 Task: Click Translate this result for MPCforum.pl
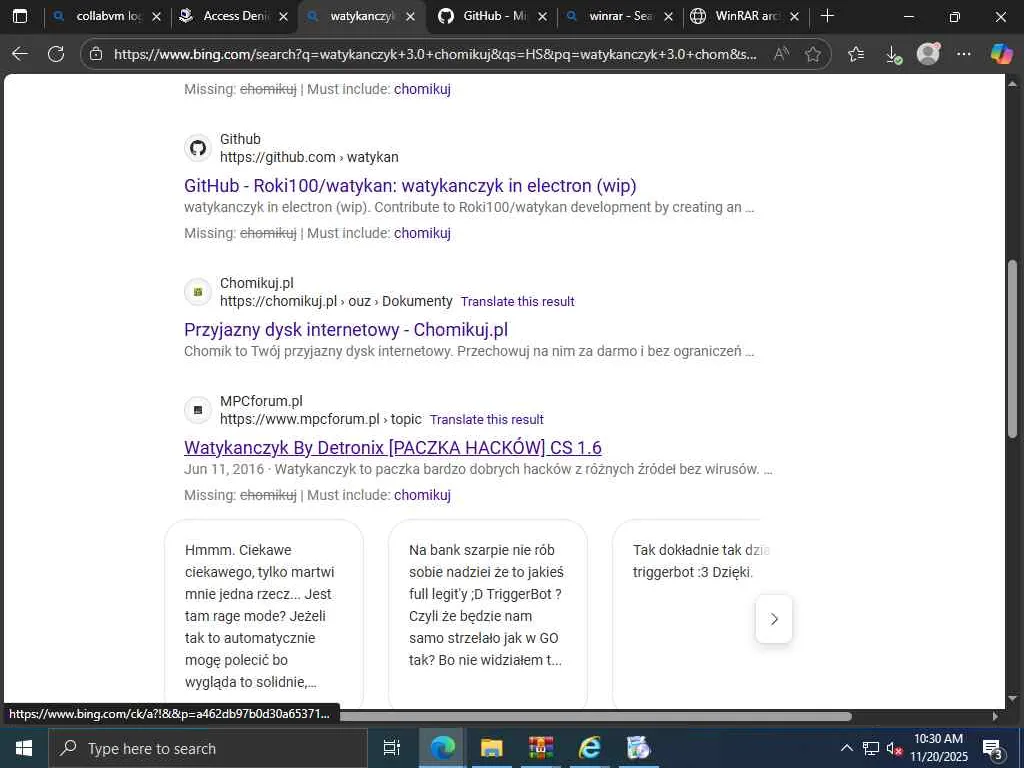click(x=487, y=419)
